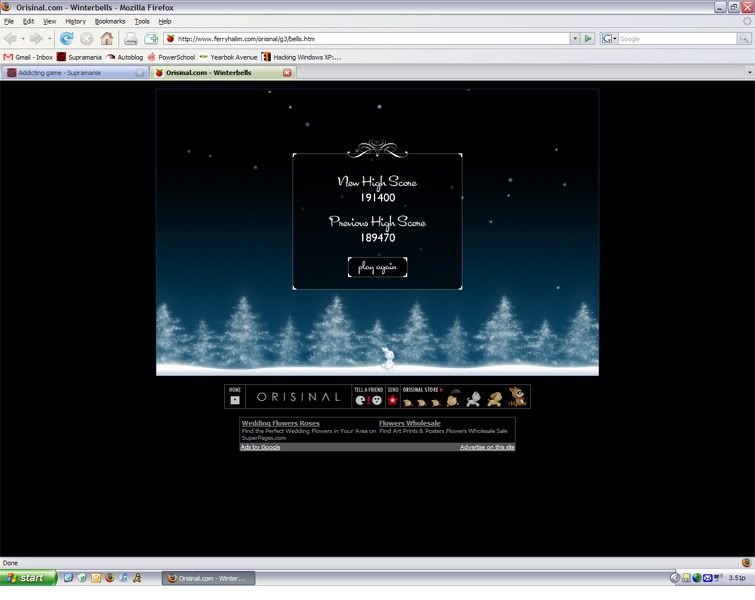
Task: Open the Wedding Flowers Roses ad link
Action: 281,423
